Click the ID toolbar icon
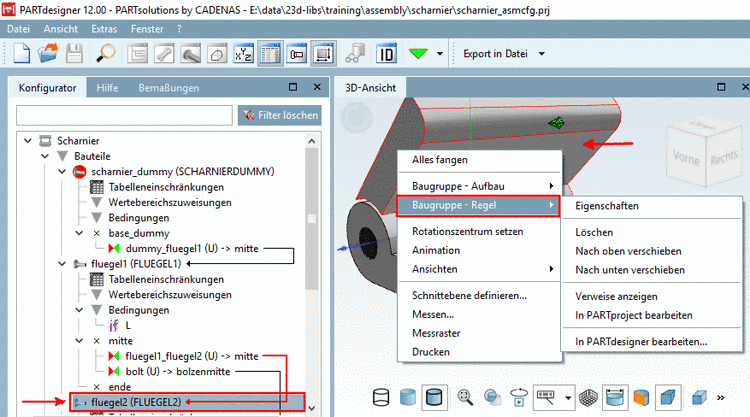Image resolution: width=750 pixels, height=417 pixels. [386, 54]
